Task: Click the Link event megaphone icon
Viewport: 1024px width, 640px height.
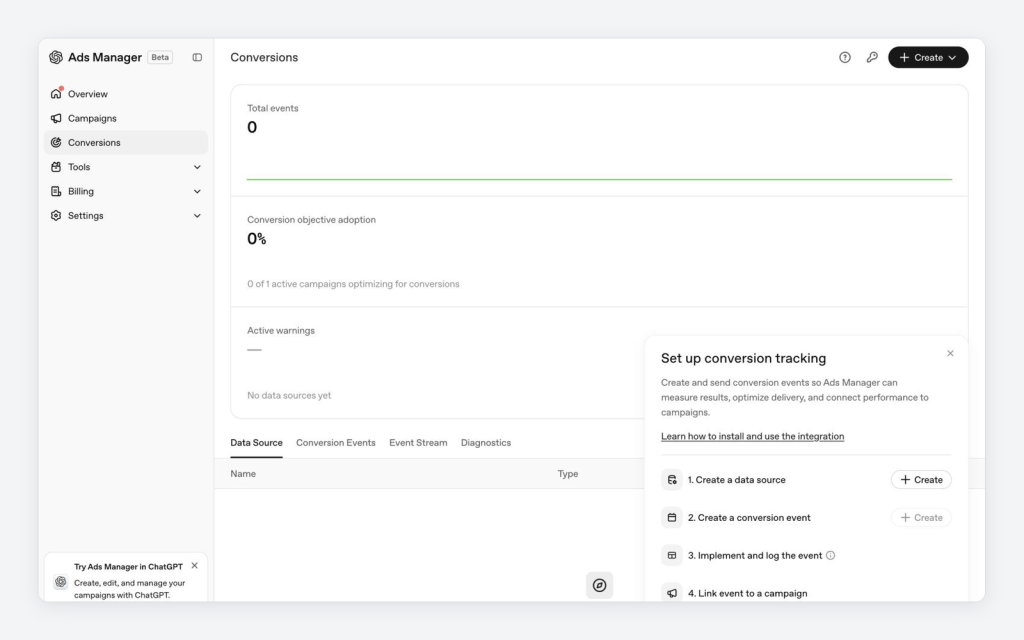Action: click(x=672, y=593)
